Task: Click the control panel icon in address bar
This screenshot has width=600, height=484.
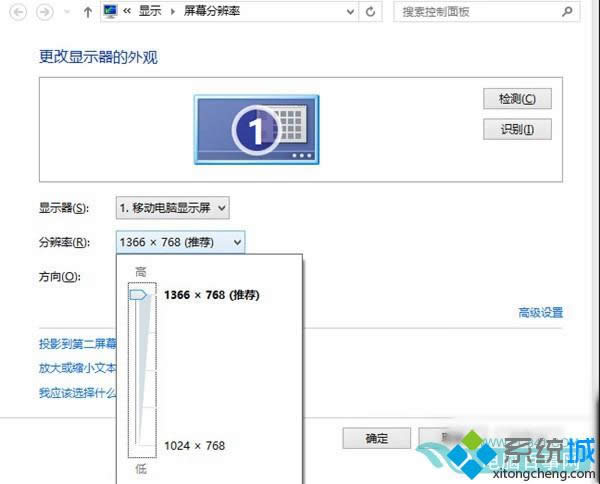Action: click(x=111, y=11)
